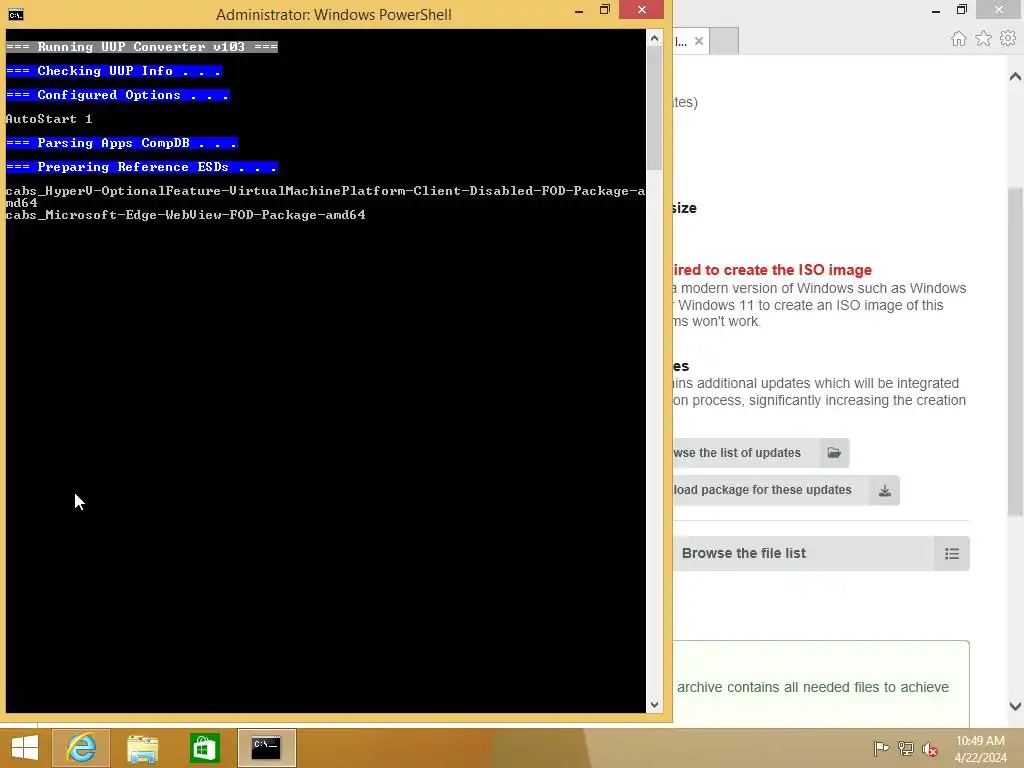Image resolution: width=1024 pixels, height=768 pixels.
Task: Select the PowerShell taskbar button
Action: click(266, 748)
